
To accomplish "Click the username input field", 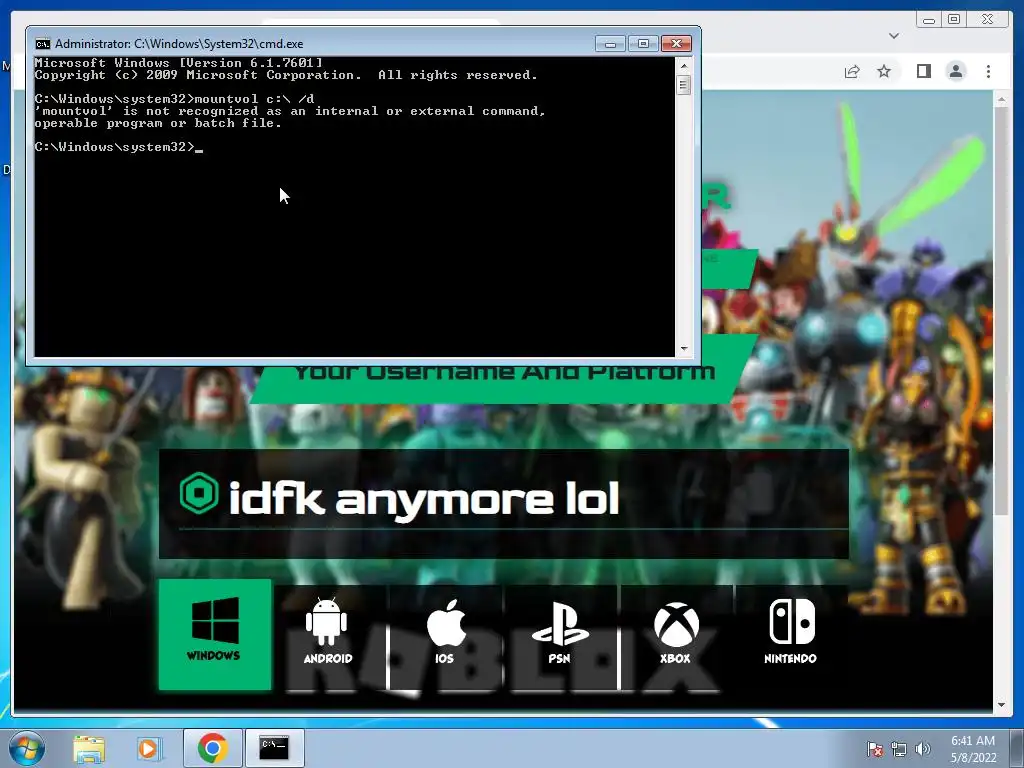I will 504,502.
